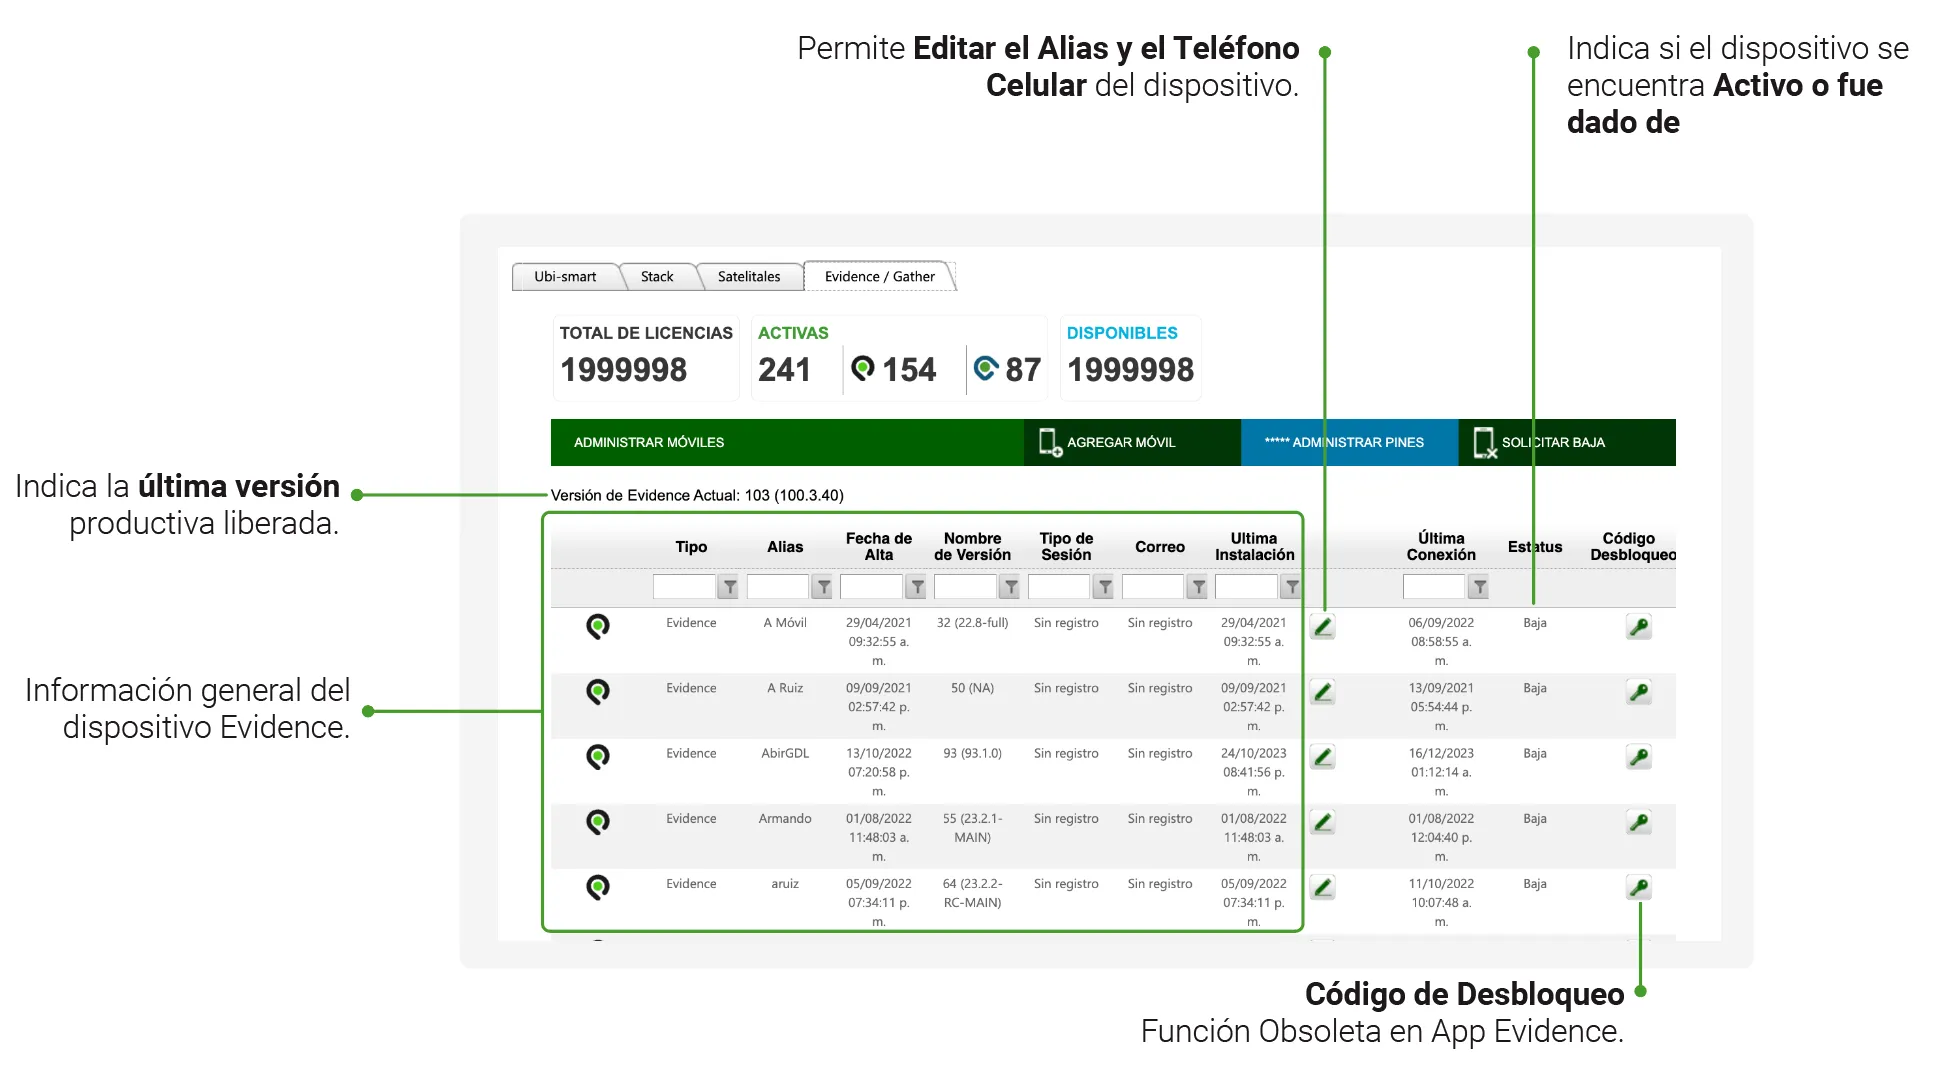
Task: Click the blue Gather icon beside 87
Action: [x=986, y=369]
